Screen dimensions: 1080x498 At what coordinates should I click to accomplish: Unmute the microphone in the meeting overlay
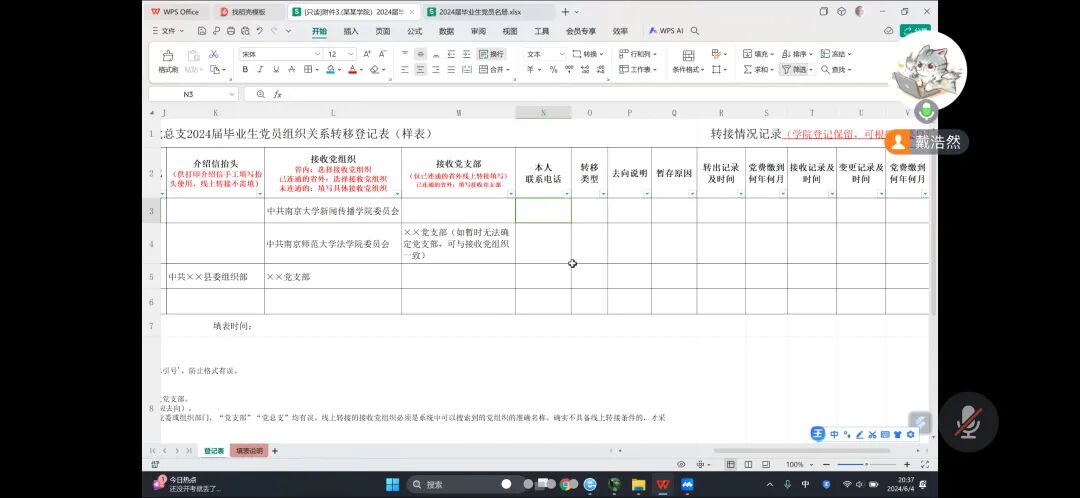pos(967,421)
